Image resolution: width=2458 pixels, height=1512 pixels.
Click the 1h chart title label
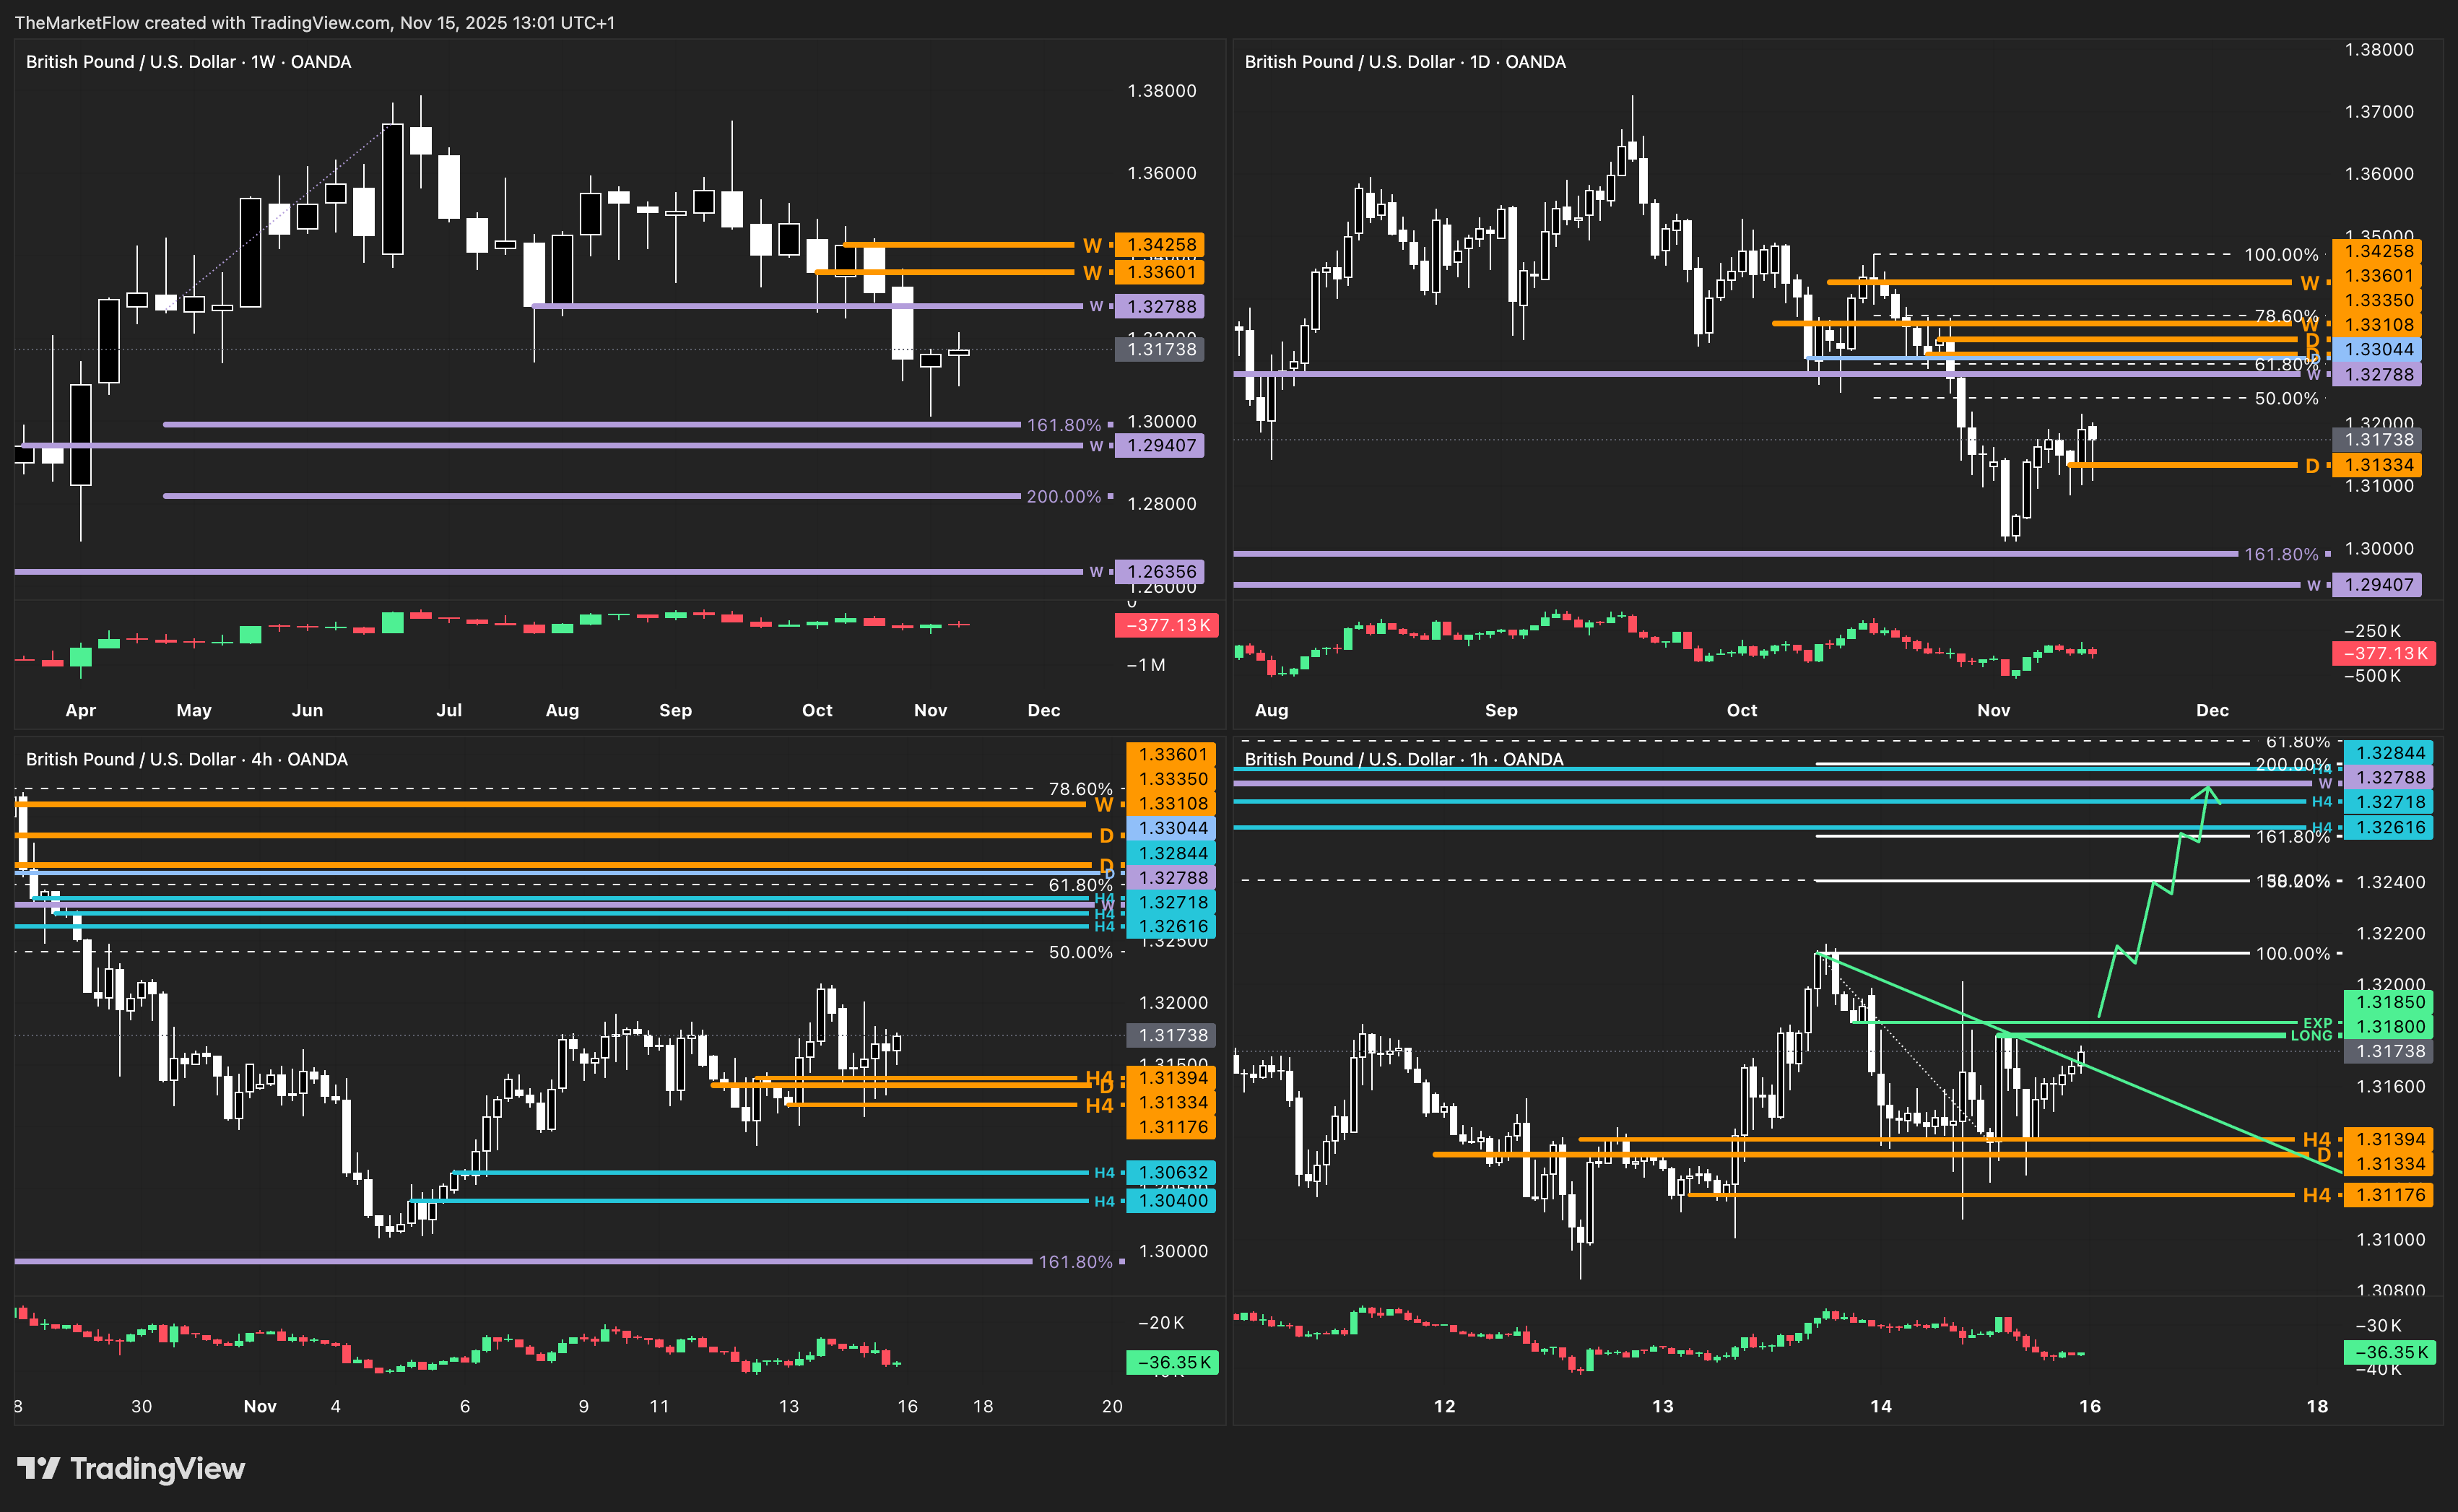pos(1403,759)
